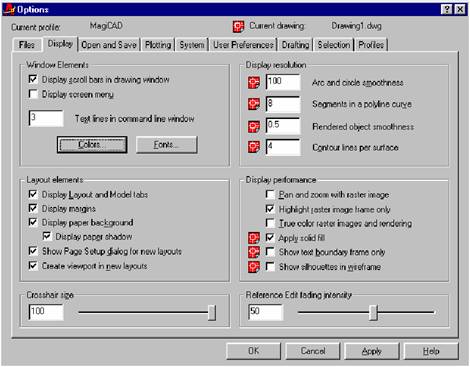Click the Contour lines per surface field
This screenshot has height=367, width=470.
point(283,147)
